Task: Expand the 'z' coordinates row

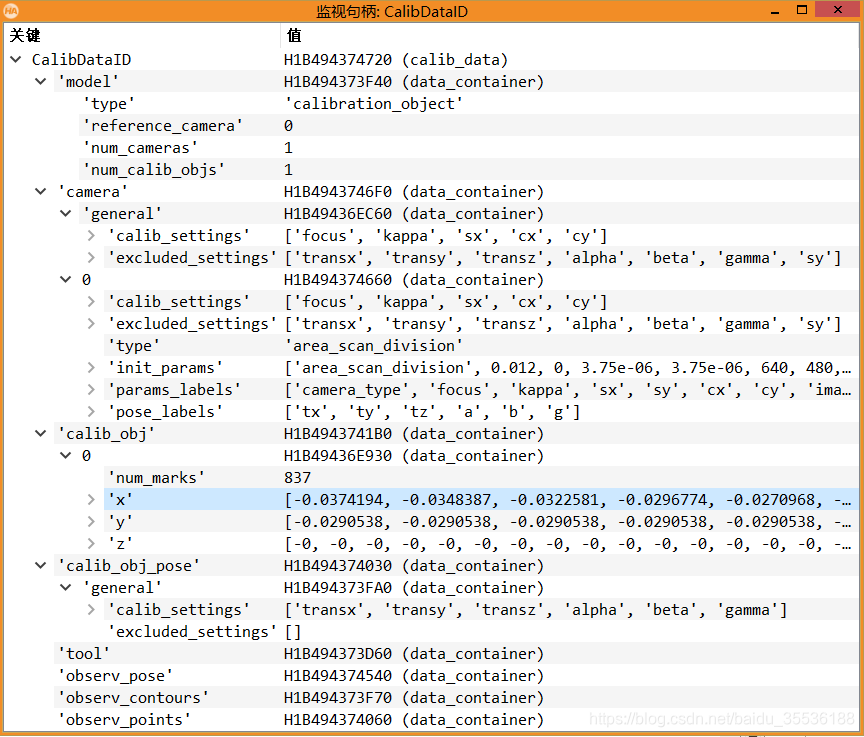Action: (x=91, y=544)
